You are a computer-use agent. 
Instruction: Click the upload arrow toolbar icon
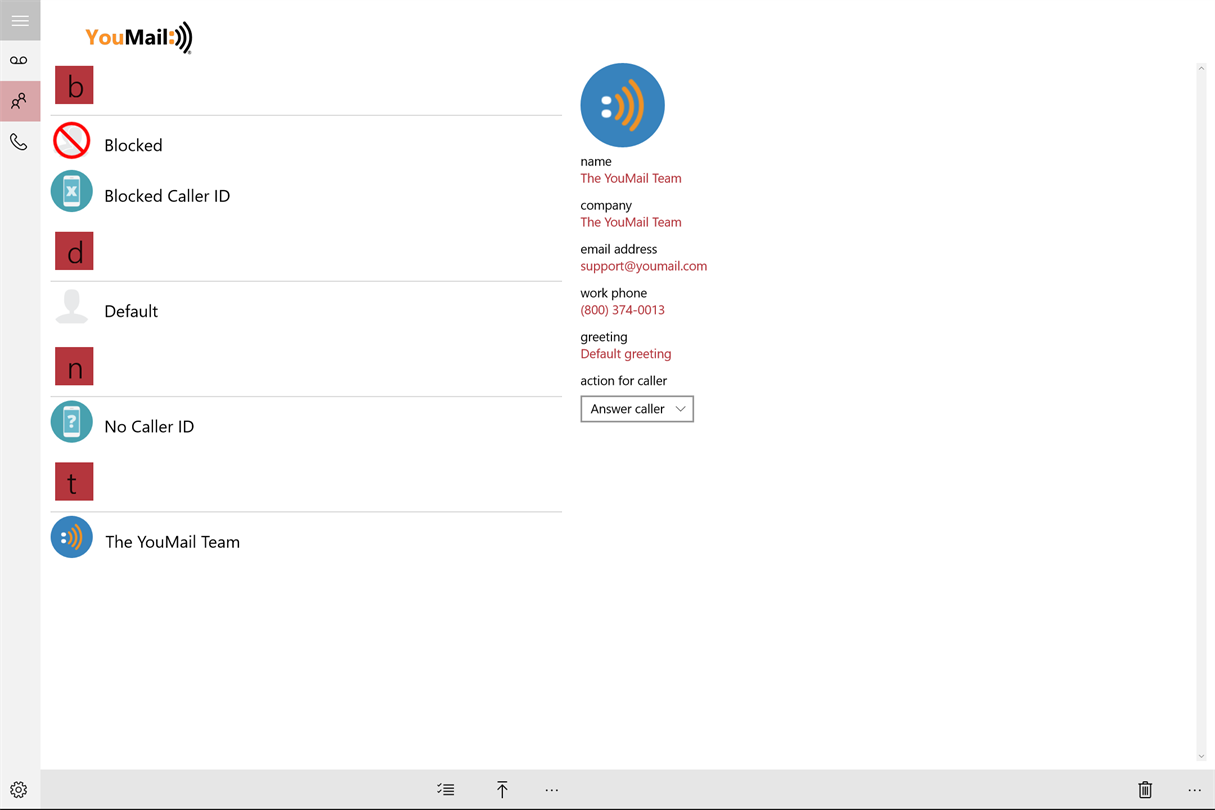(502, 790)
